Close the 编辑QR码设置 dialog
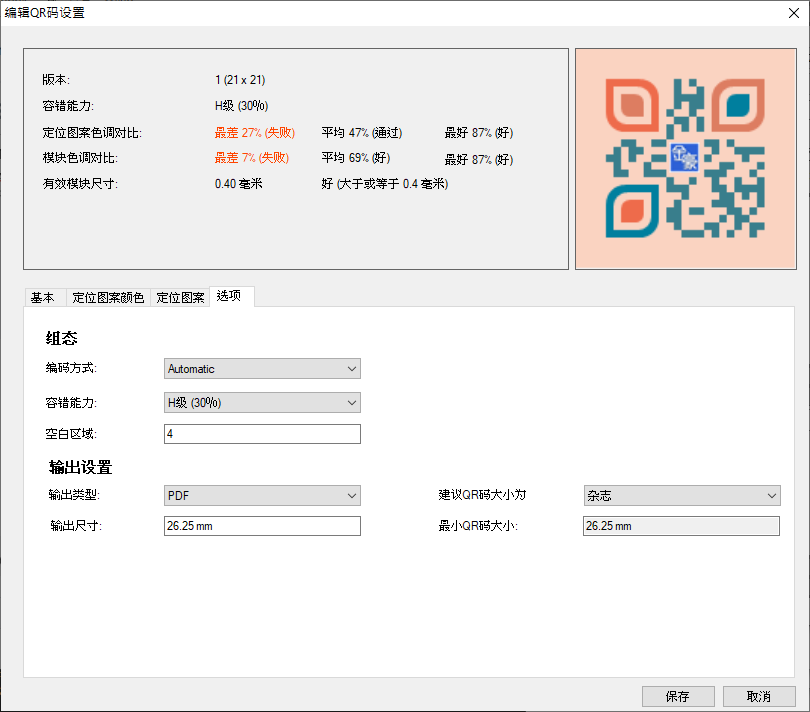The width and height of the screenshot is (810, 712). (x=794, y=13)
